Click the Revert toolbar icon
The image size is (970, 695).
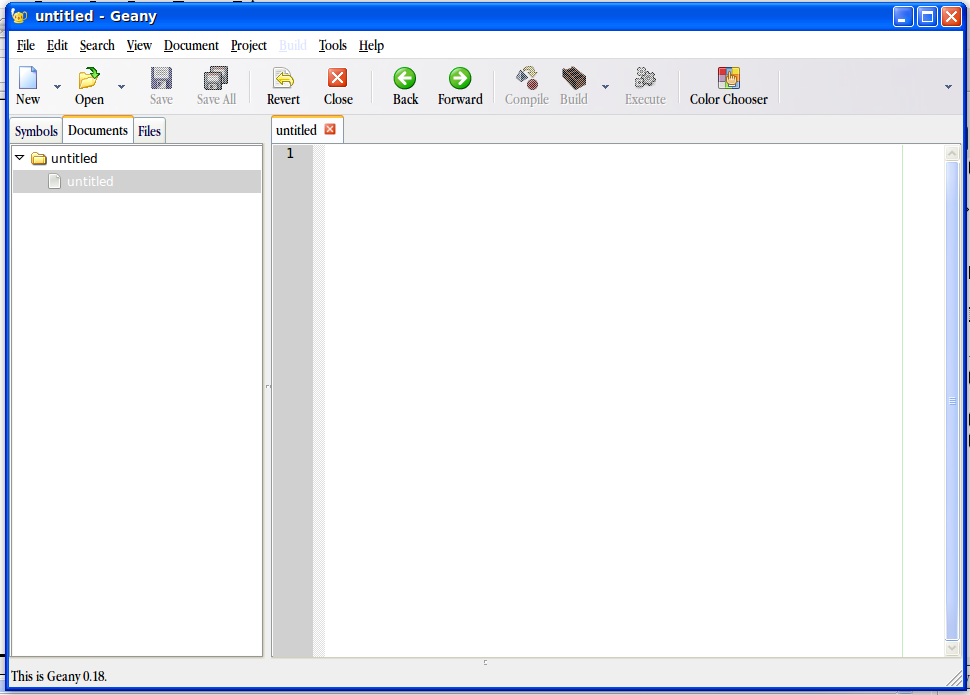tap(283, 79)
